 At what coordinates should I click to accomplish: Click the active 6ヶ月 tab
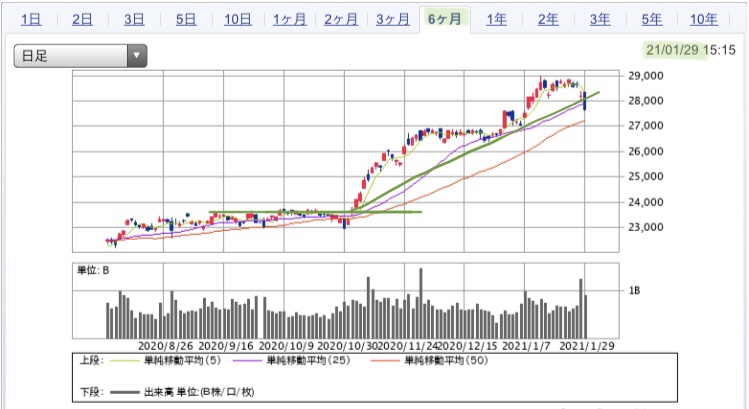point(445,20)
